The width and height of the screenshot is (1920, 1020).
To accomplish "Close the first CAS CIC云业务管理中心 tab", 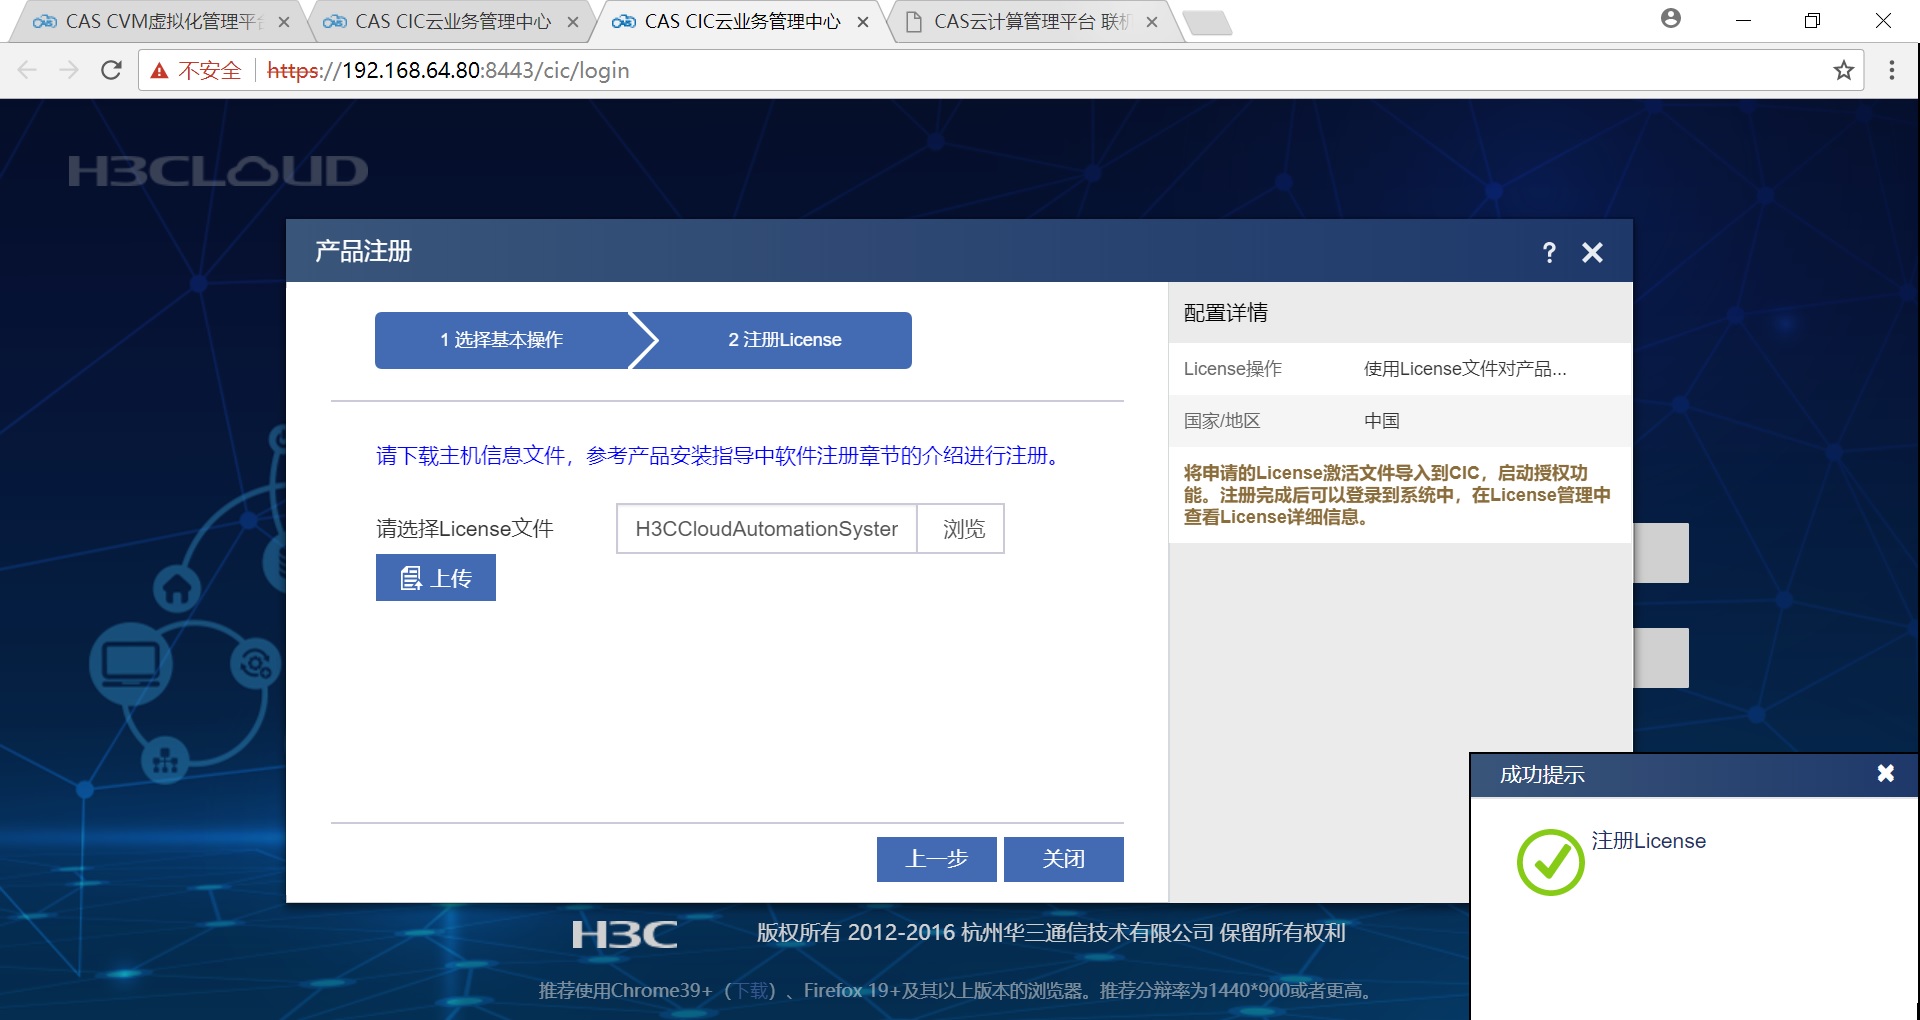I will click(573, 22).
